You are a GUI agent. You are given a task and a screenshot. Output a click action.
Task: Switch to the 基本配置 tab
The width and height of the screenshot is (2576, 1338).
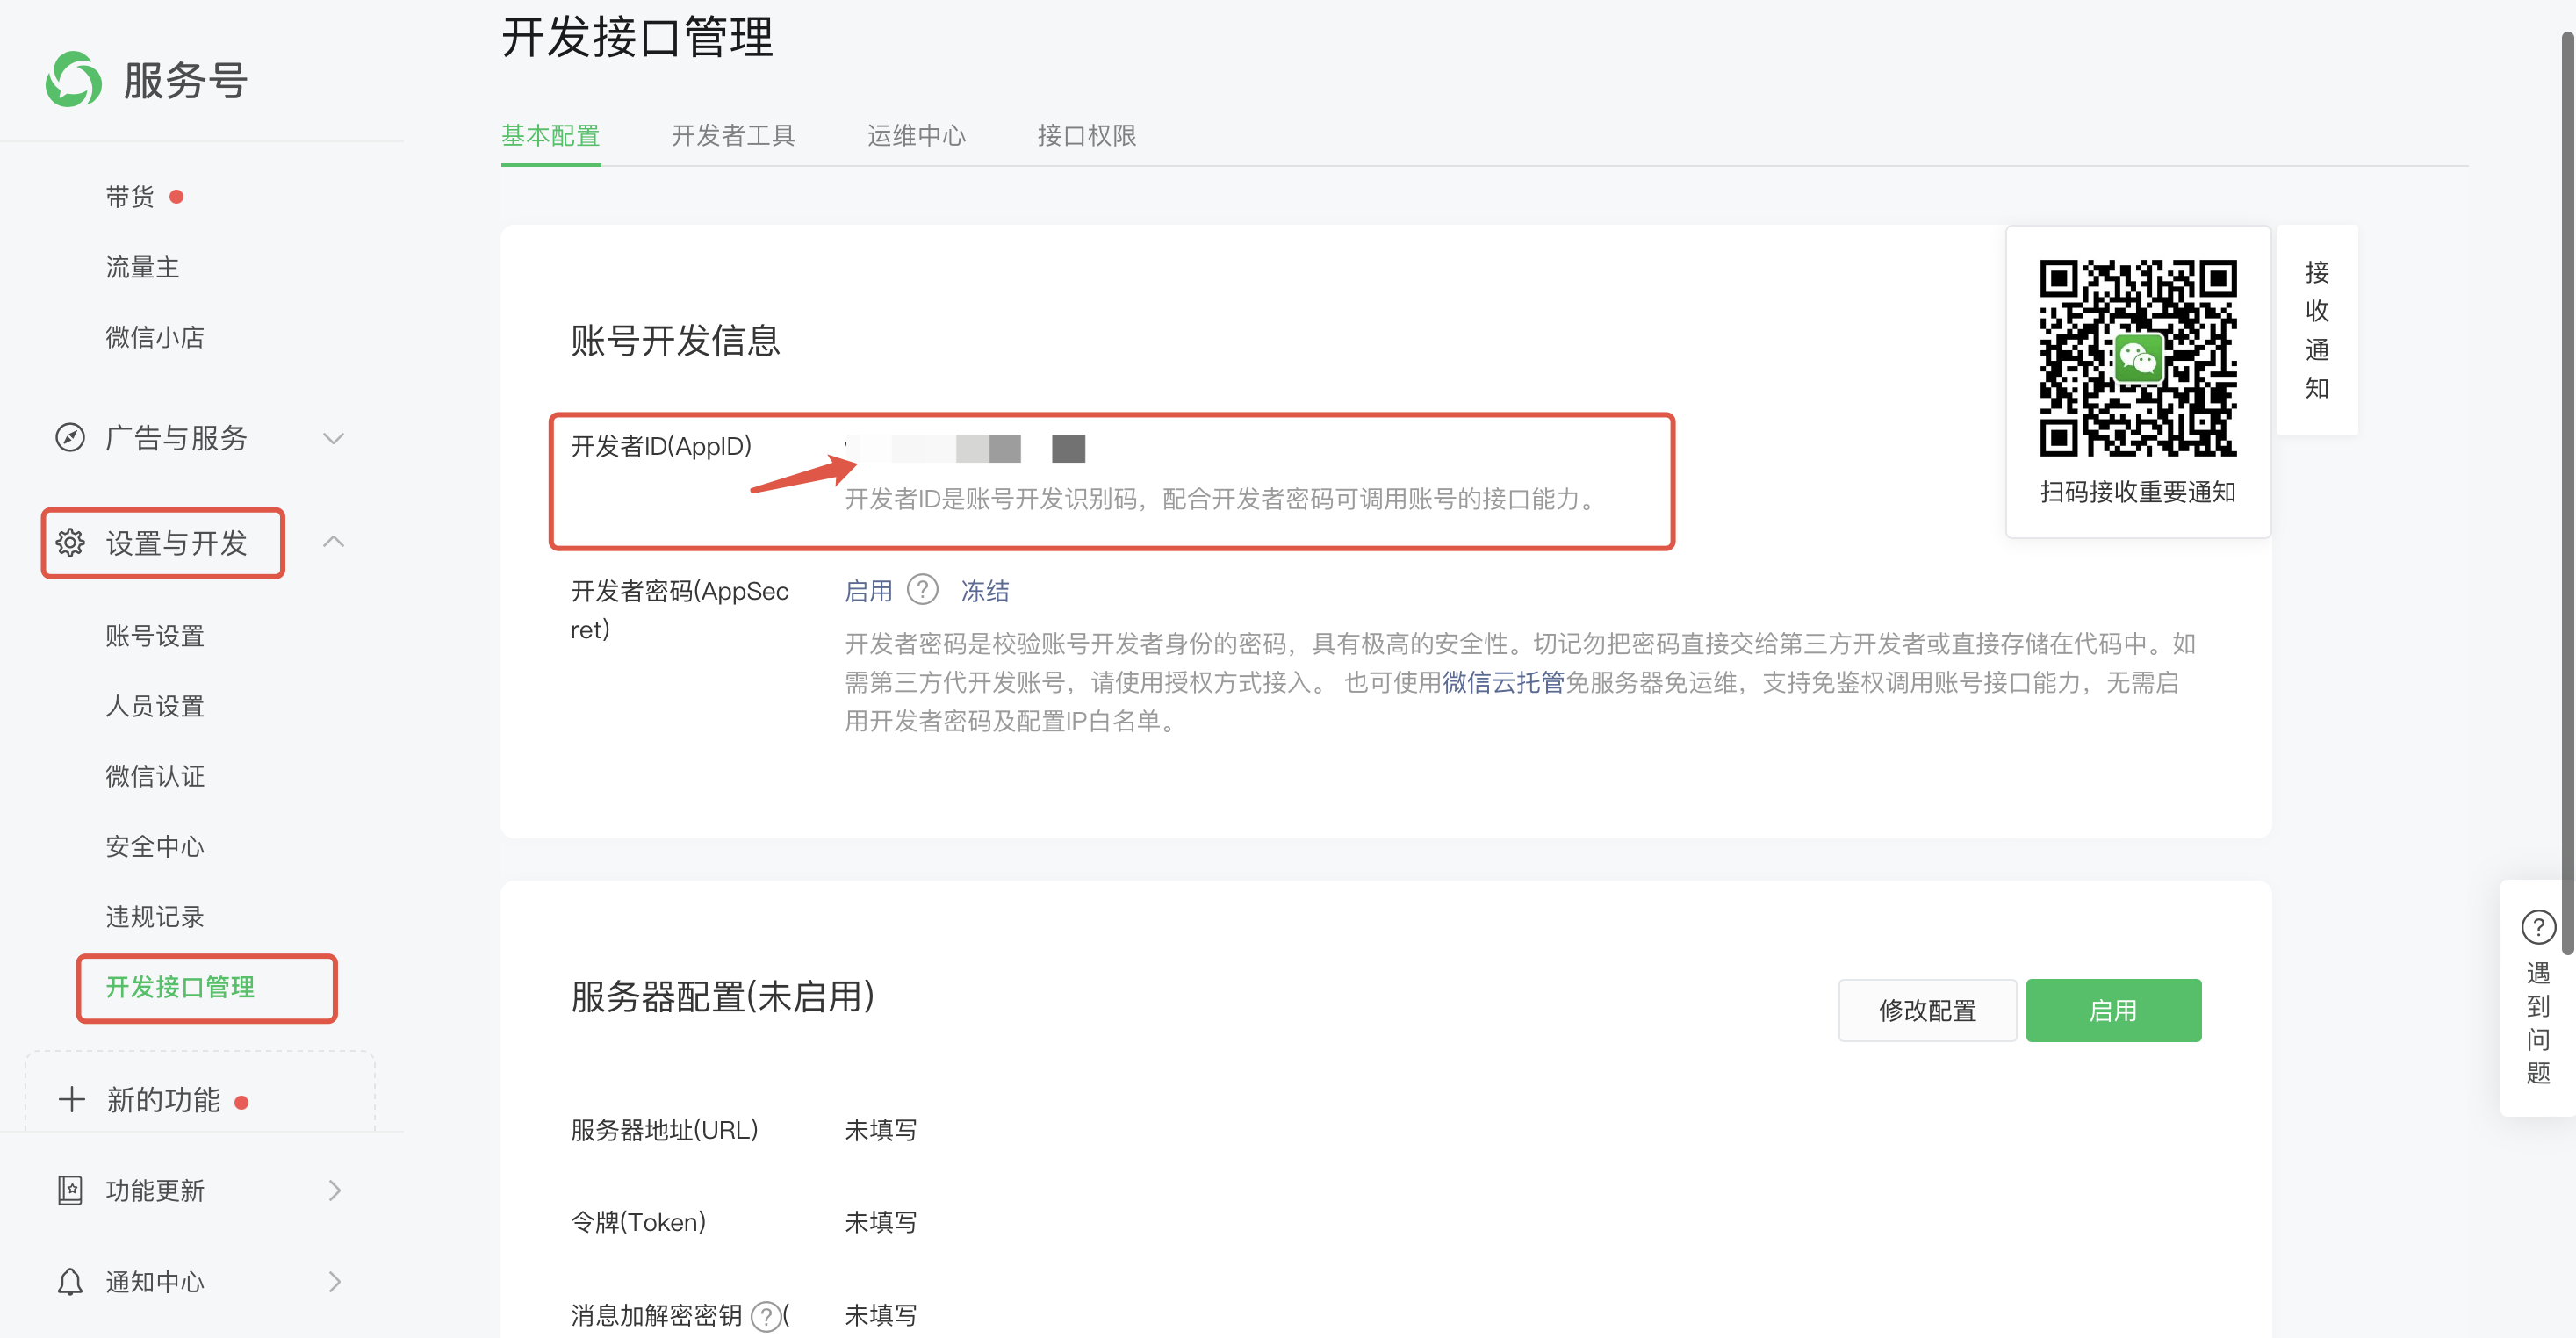pyautogui.click(x=550, y=135)
